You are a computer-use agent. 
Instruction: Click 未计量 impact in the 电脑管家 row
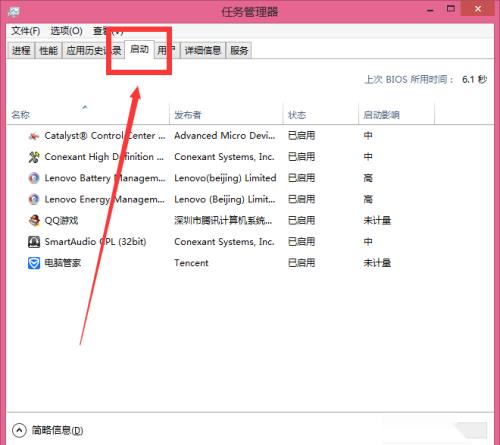point(377,263)
